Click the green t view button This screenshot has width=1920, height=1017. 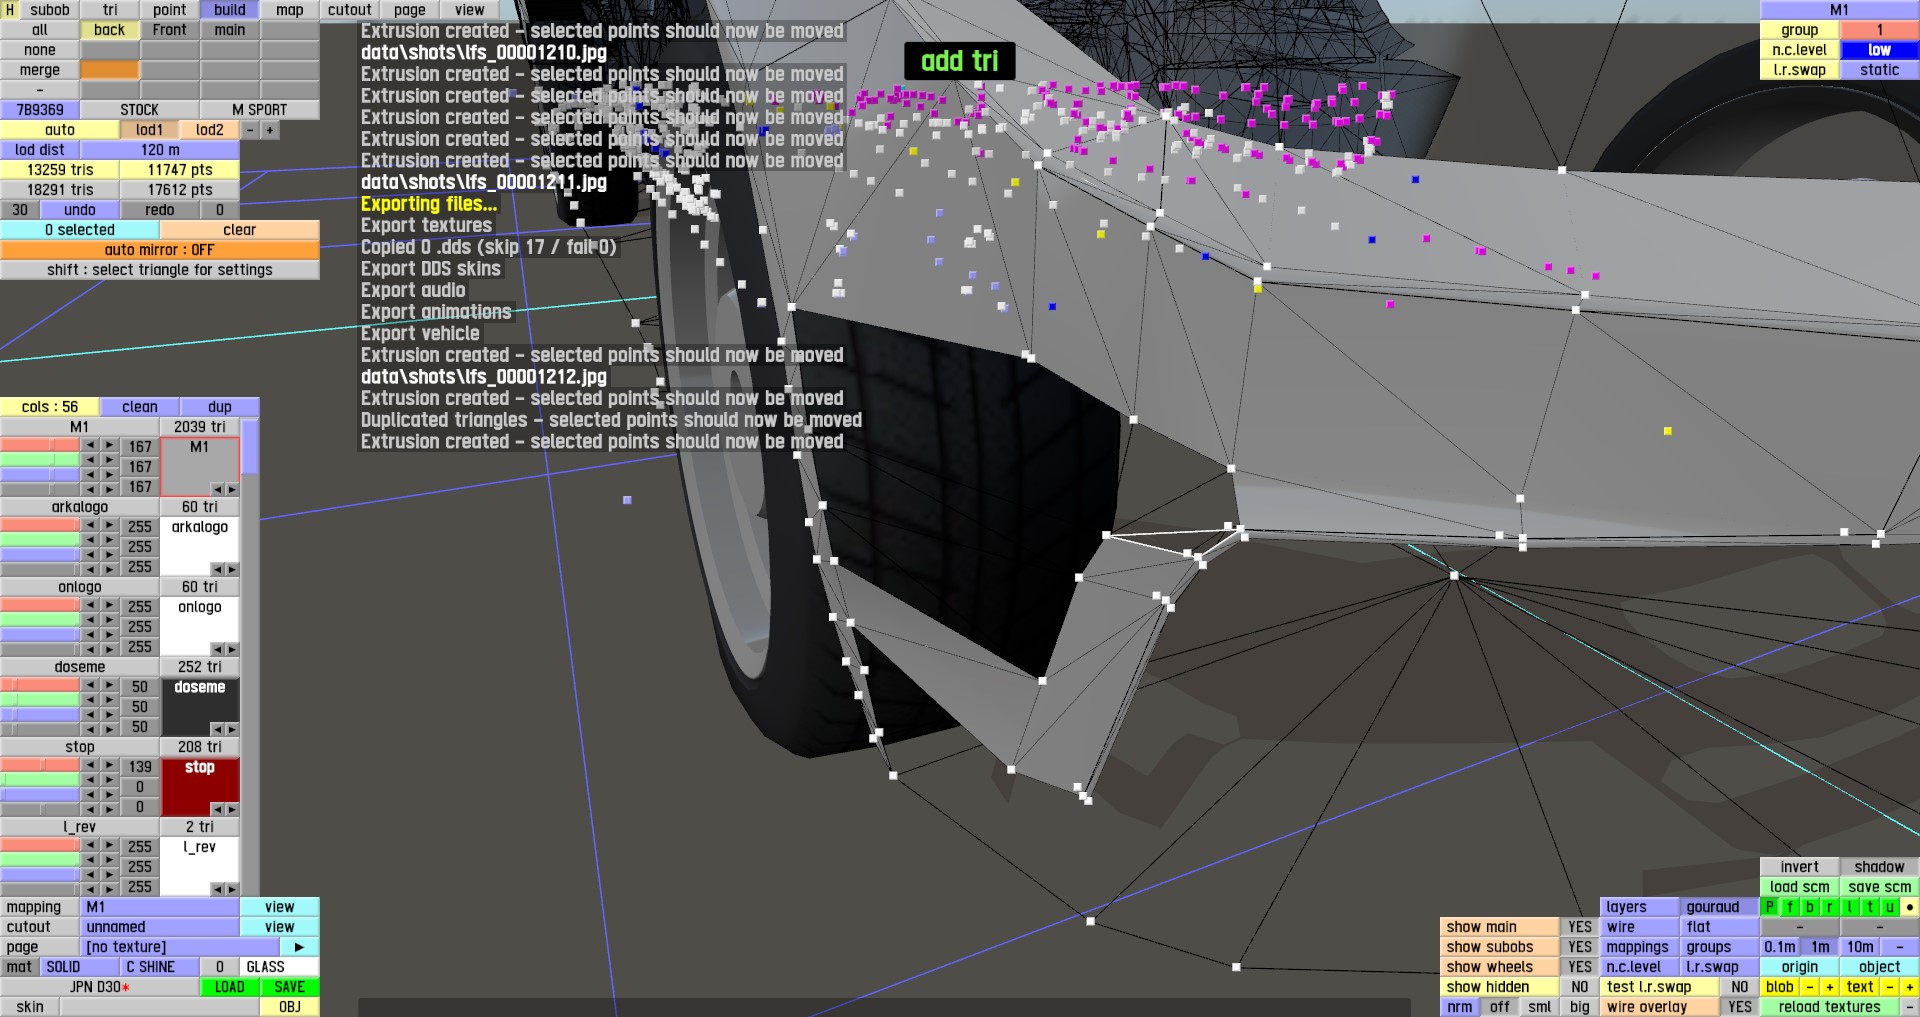click(1870, 907)
